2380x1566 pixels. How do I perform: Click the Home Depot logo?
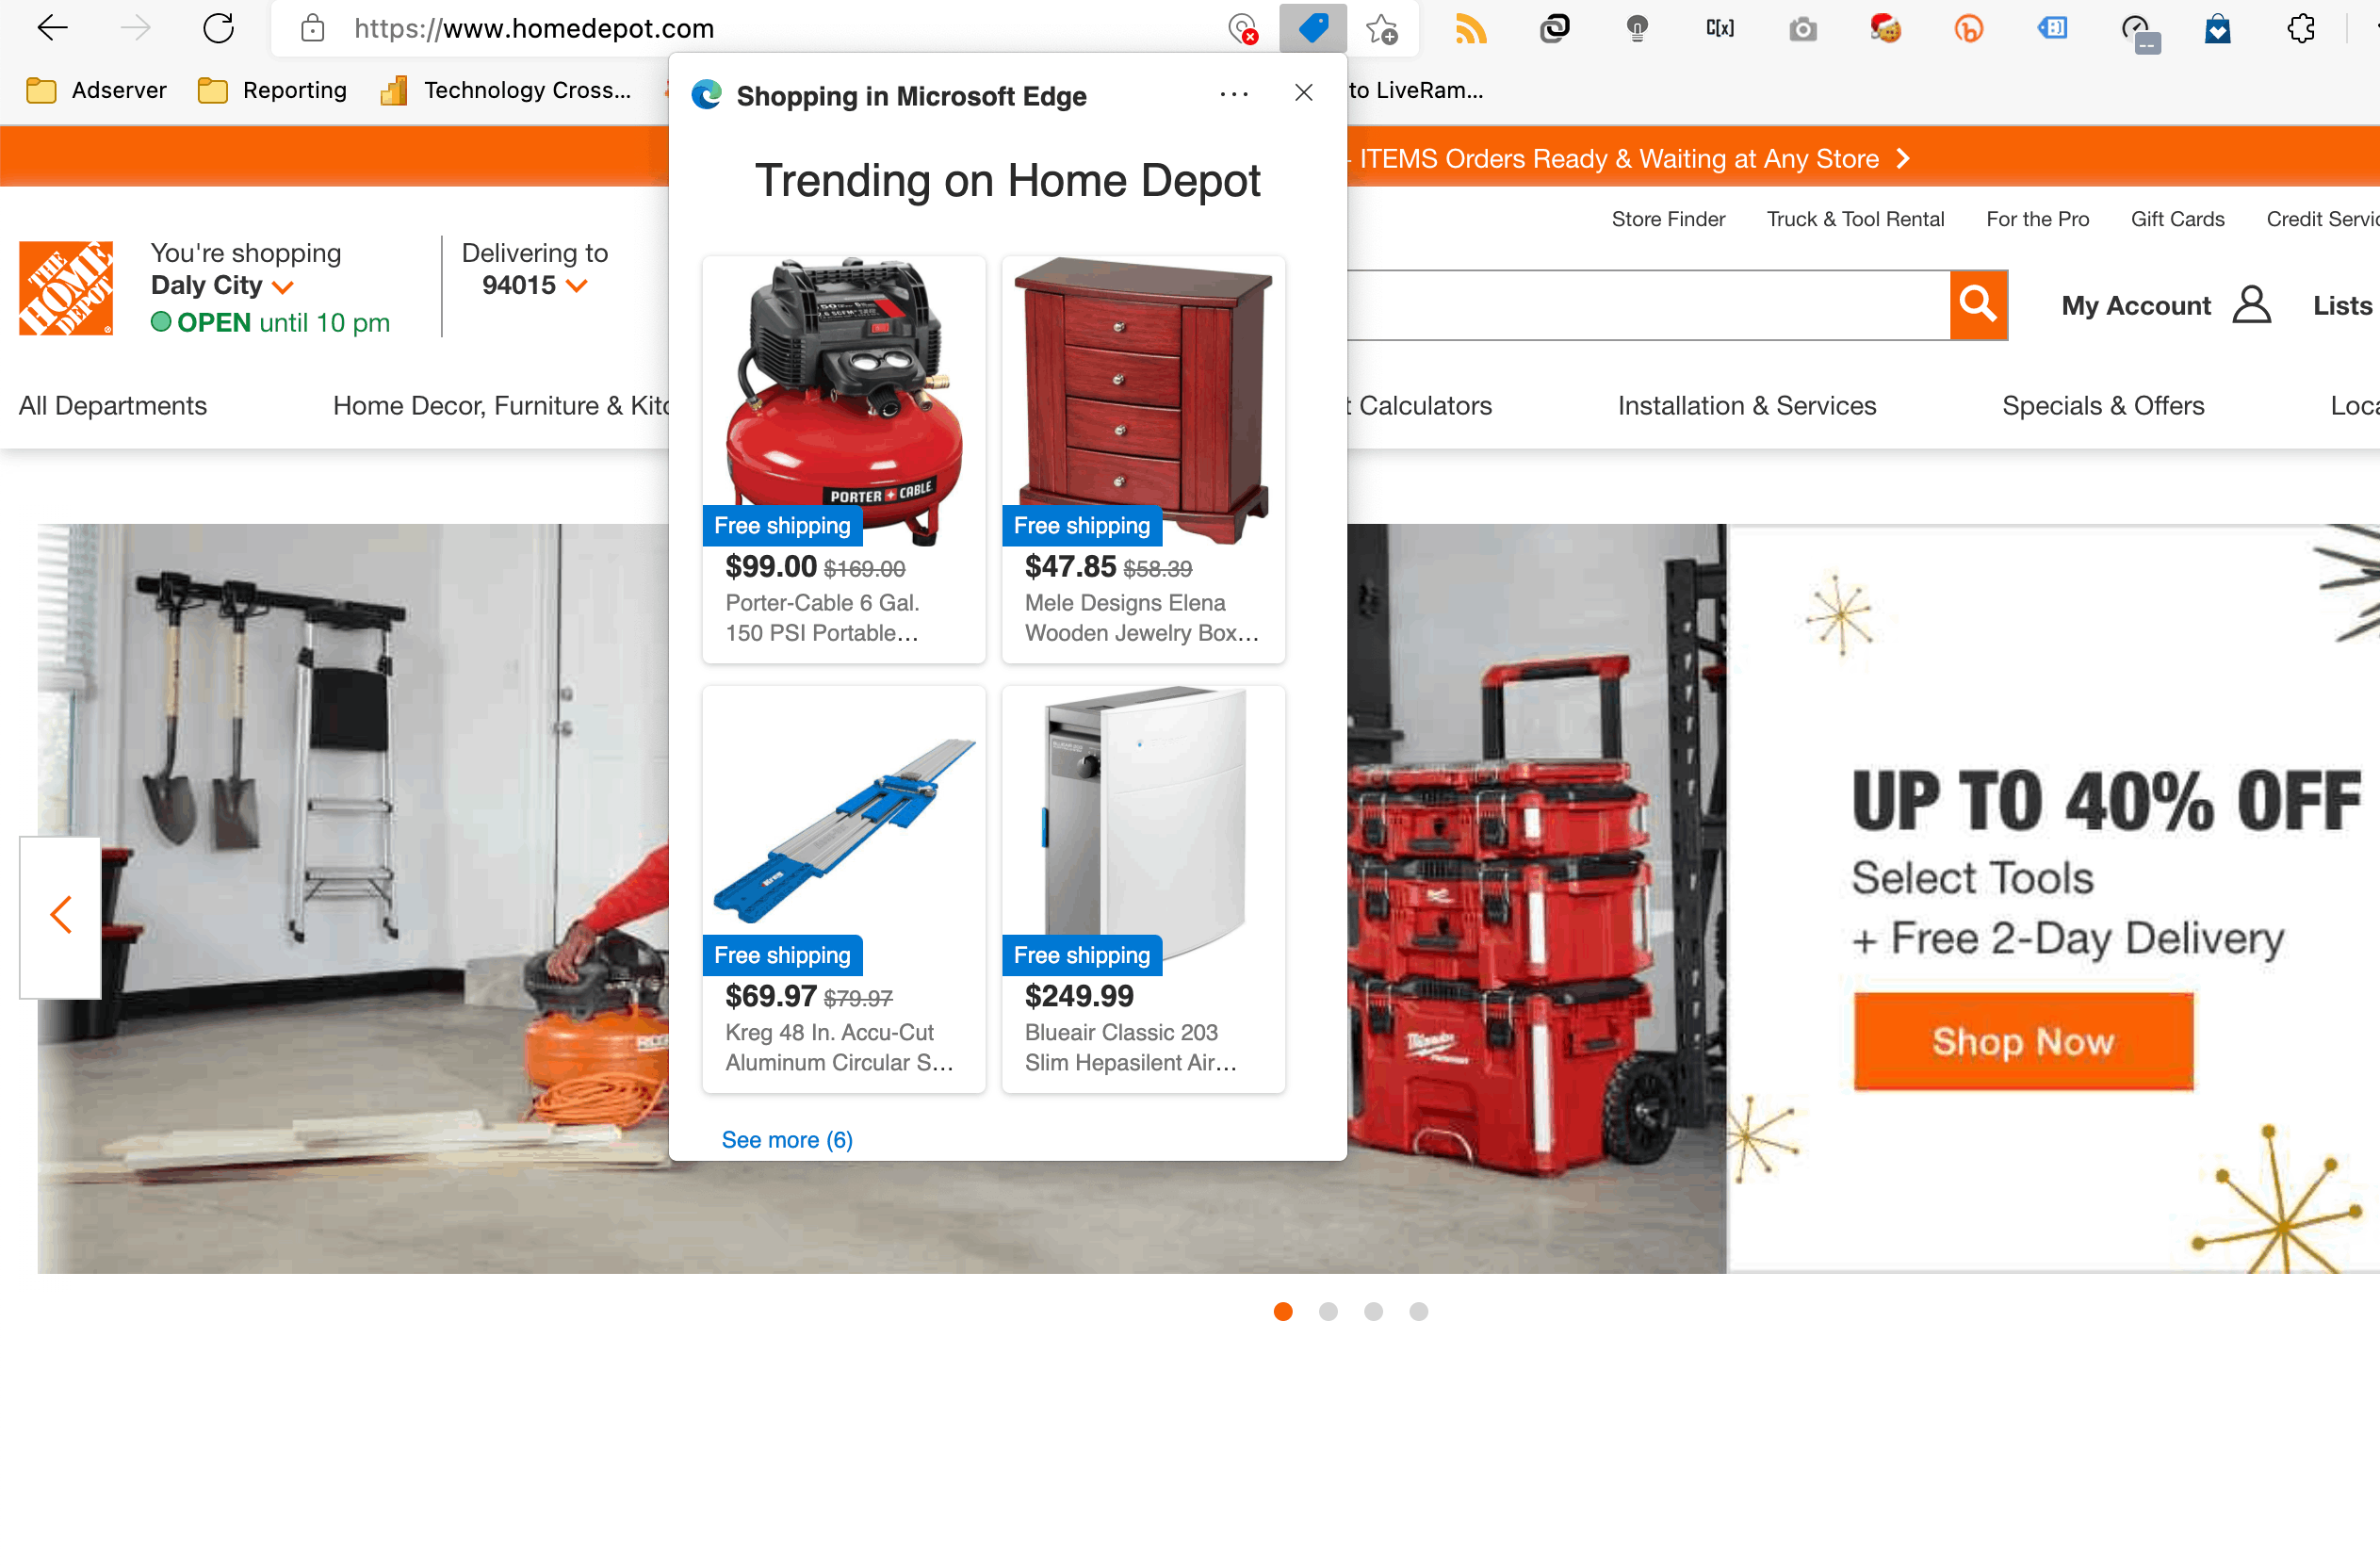(66, 288)
